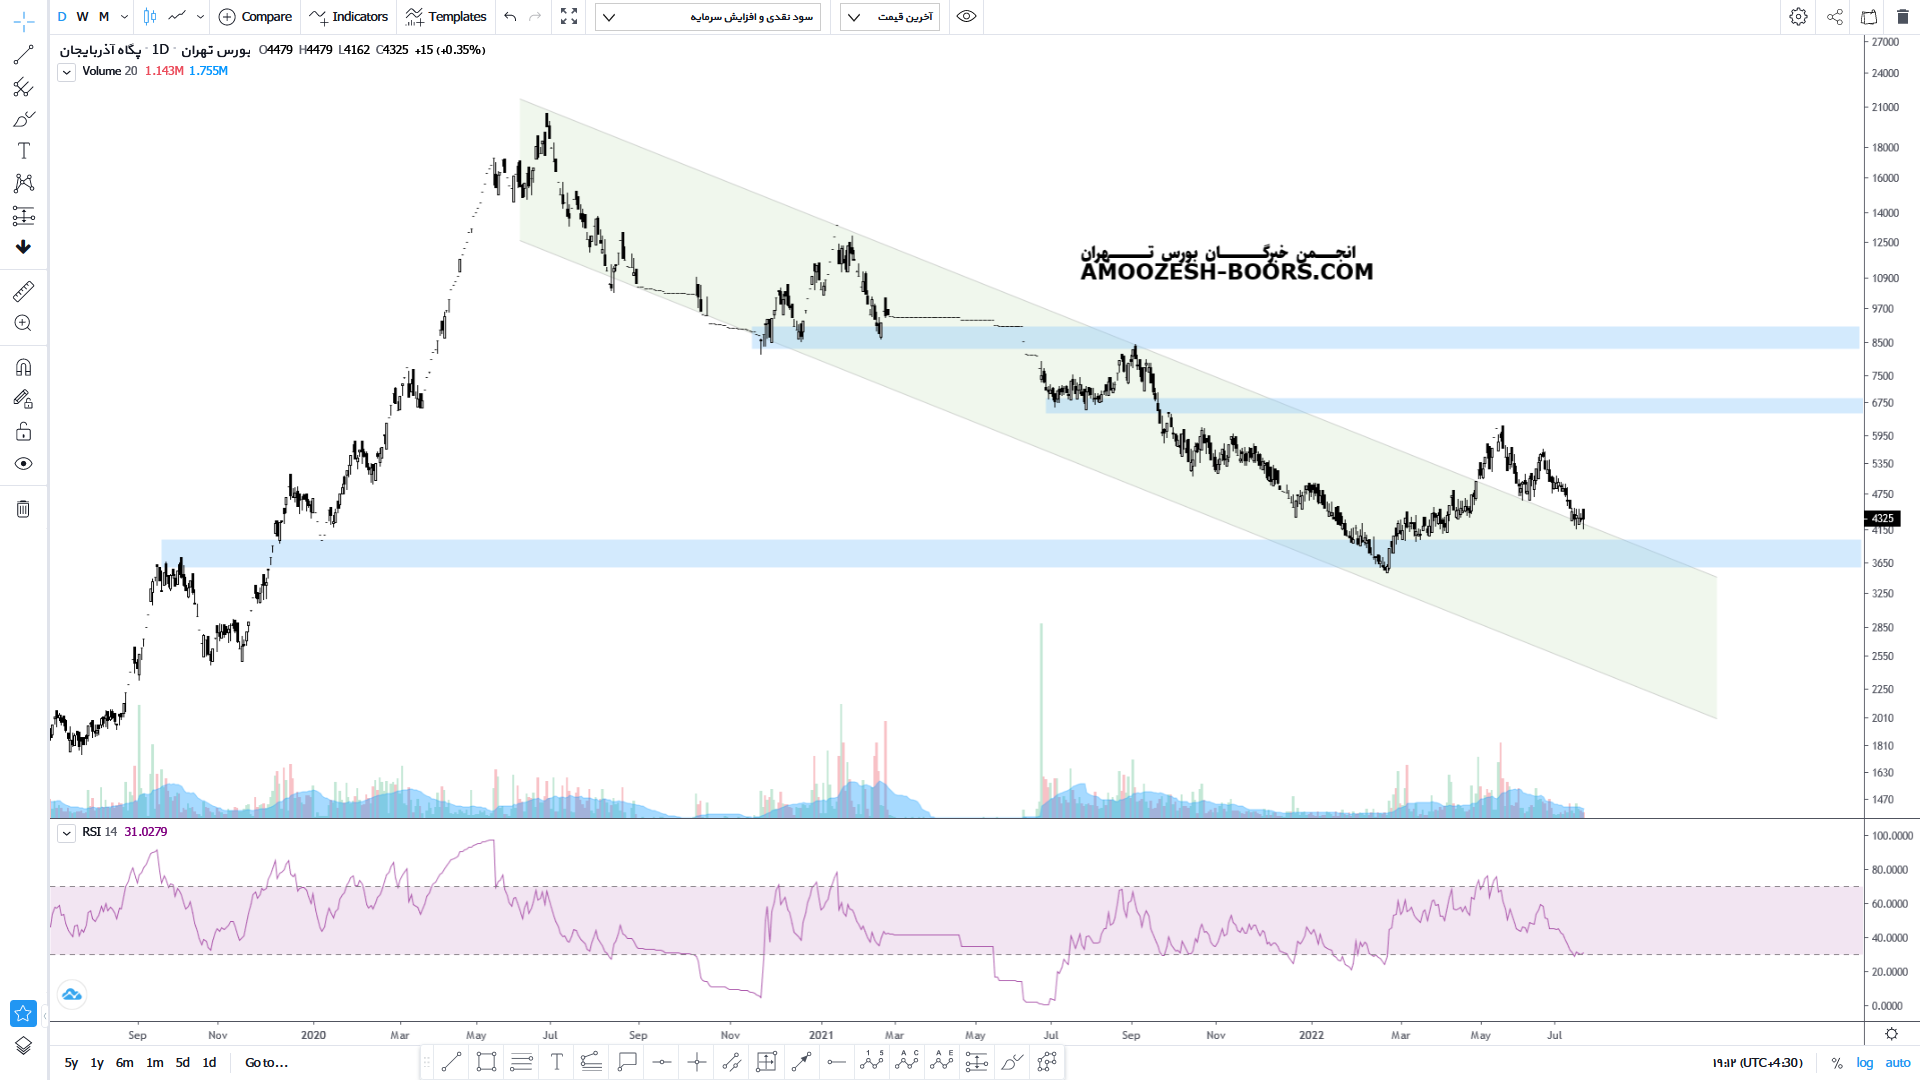Click the 4325 current price label
The image size is (1920, 1080).
pyautogui.click(x=1882, y=518)
